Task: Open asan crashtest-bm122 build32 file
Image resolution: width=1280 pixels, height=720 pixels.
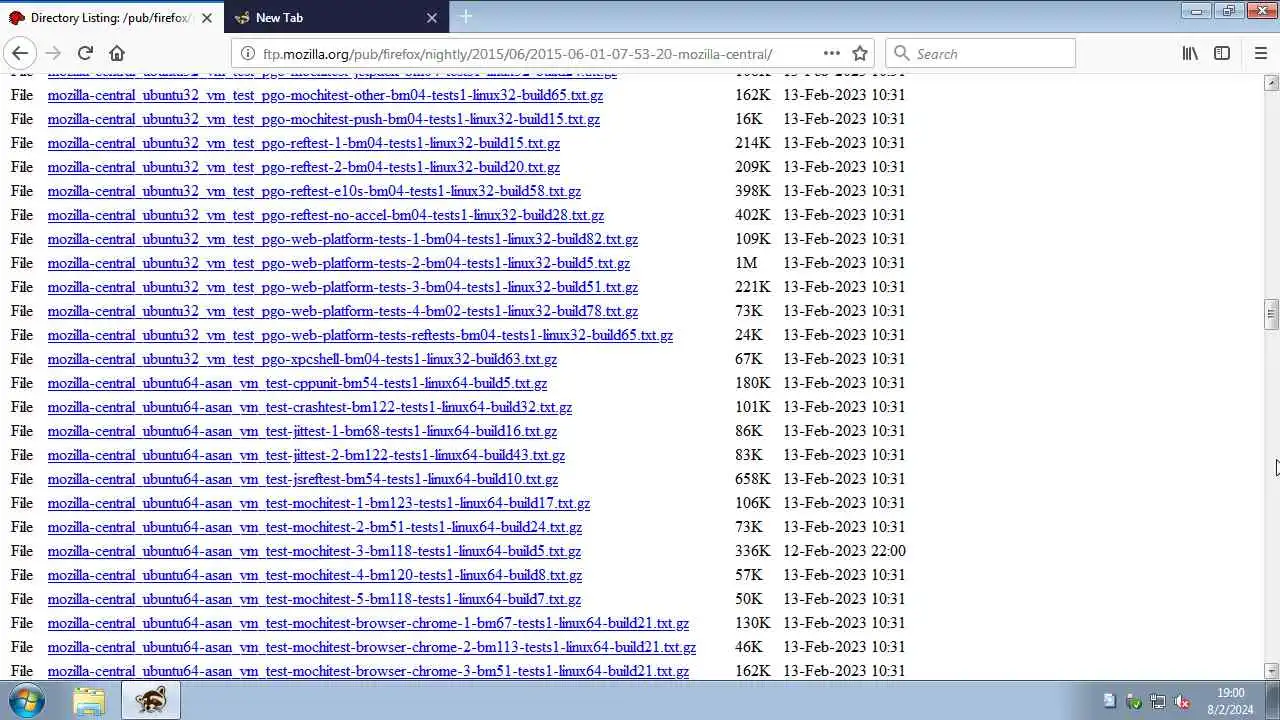Action: [309, 407]
